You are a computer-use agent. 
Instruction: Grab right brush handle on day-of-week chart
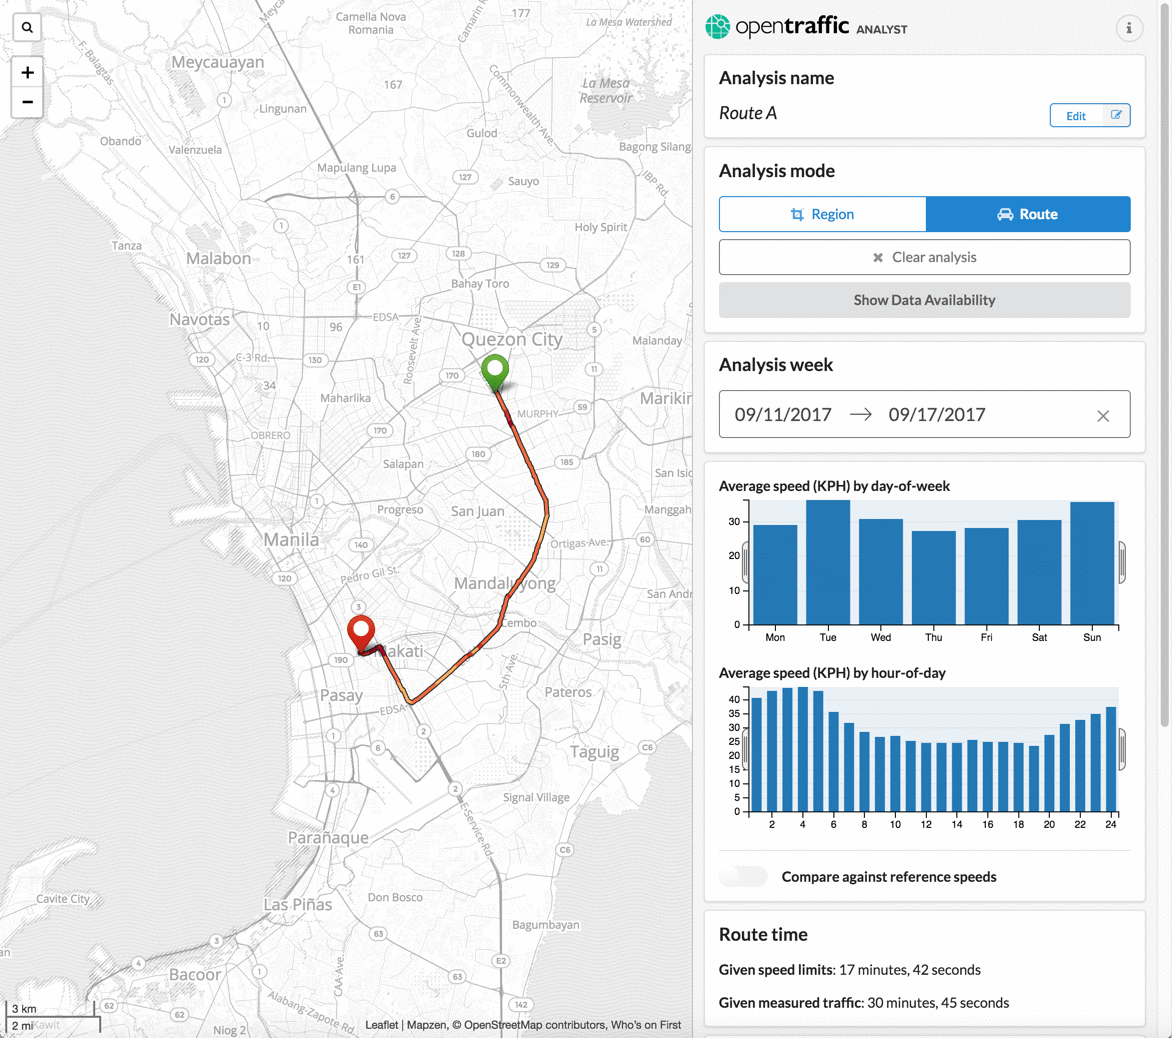(x=1122, y=562)
